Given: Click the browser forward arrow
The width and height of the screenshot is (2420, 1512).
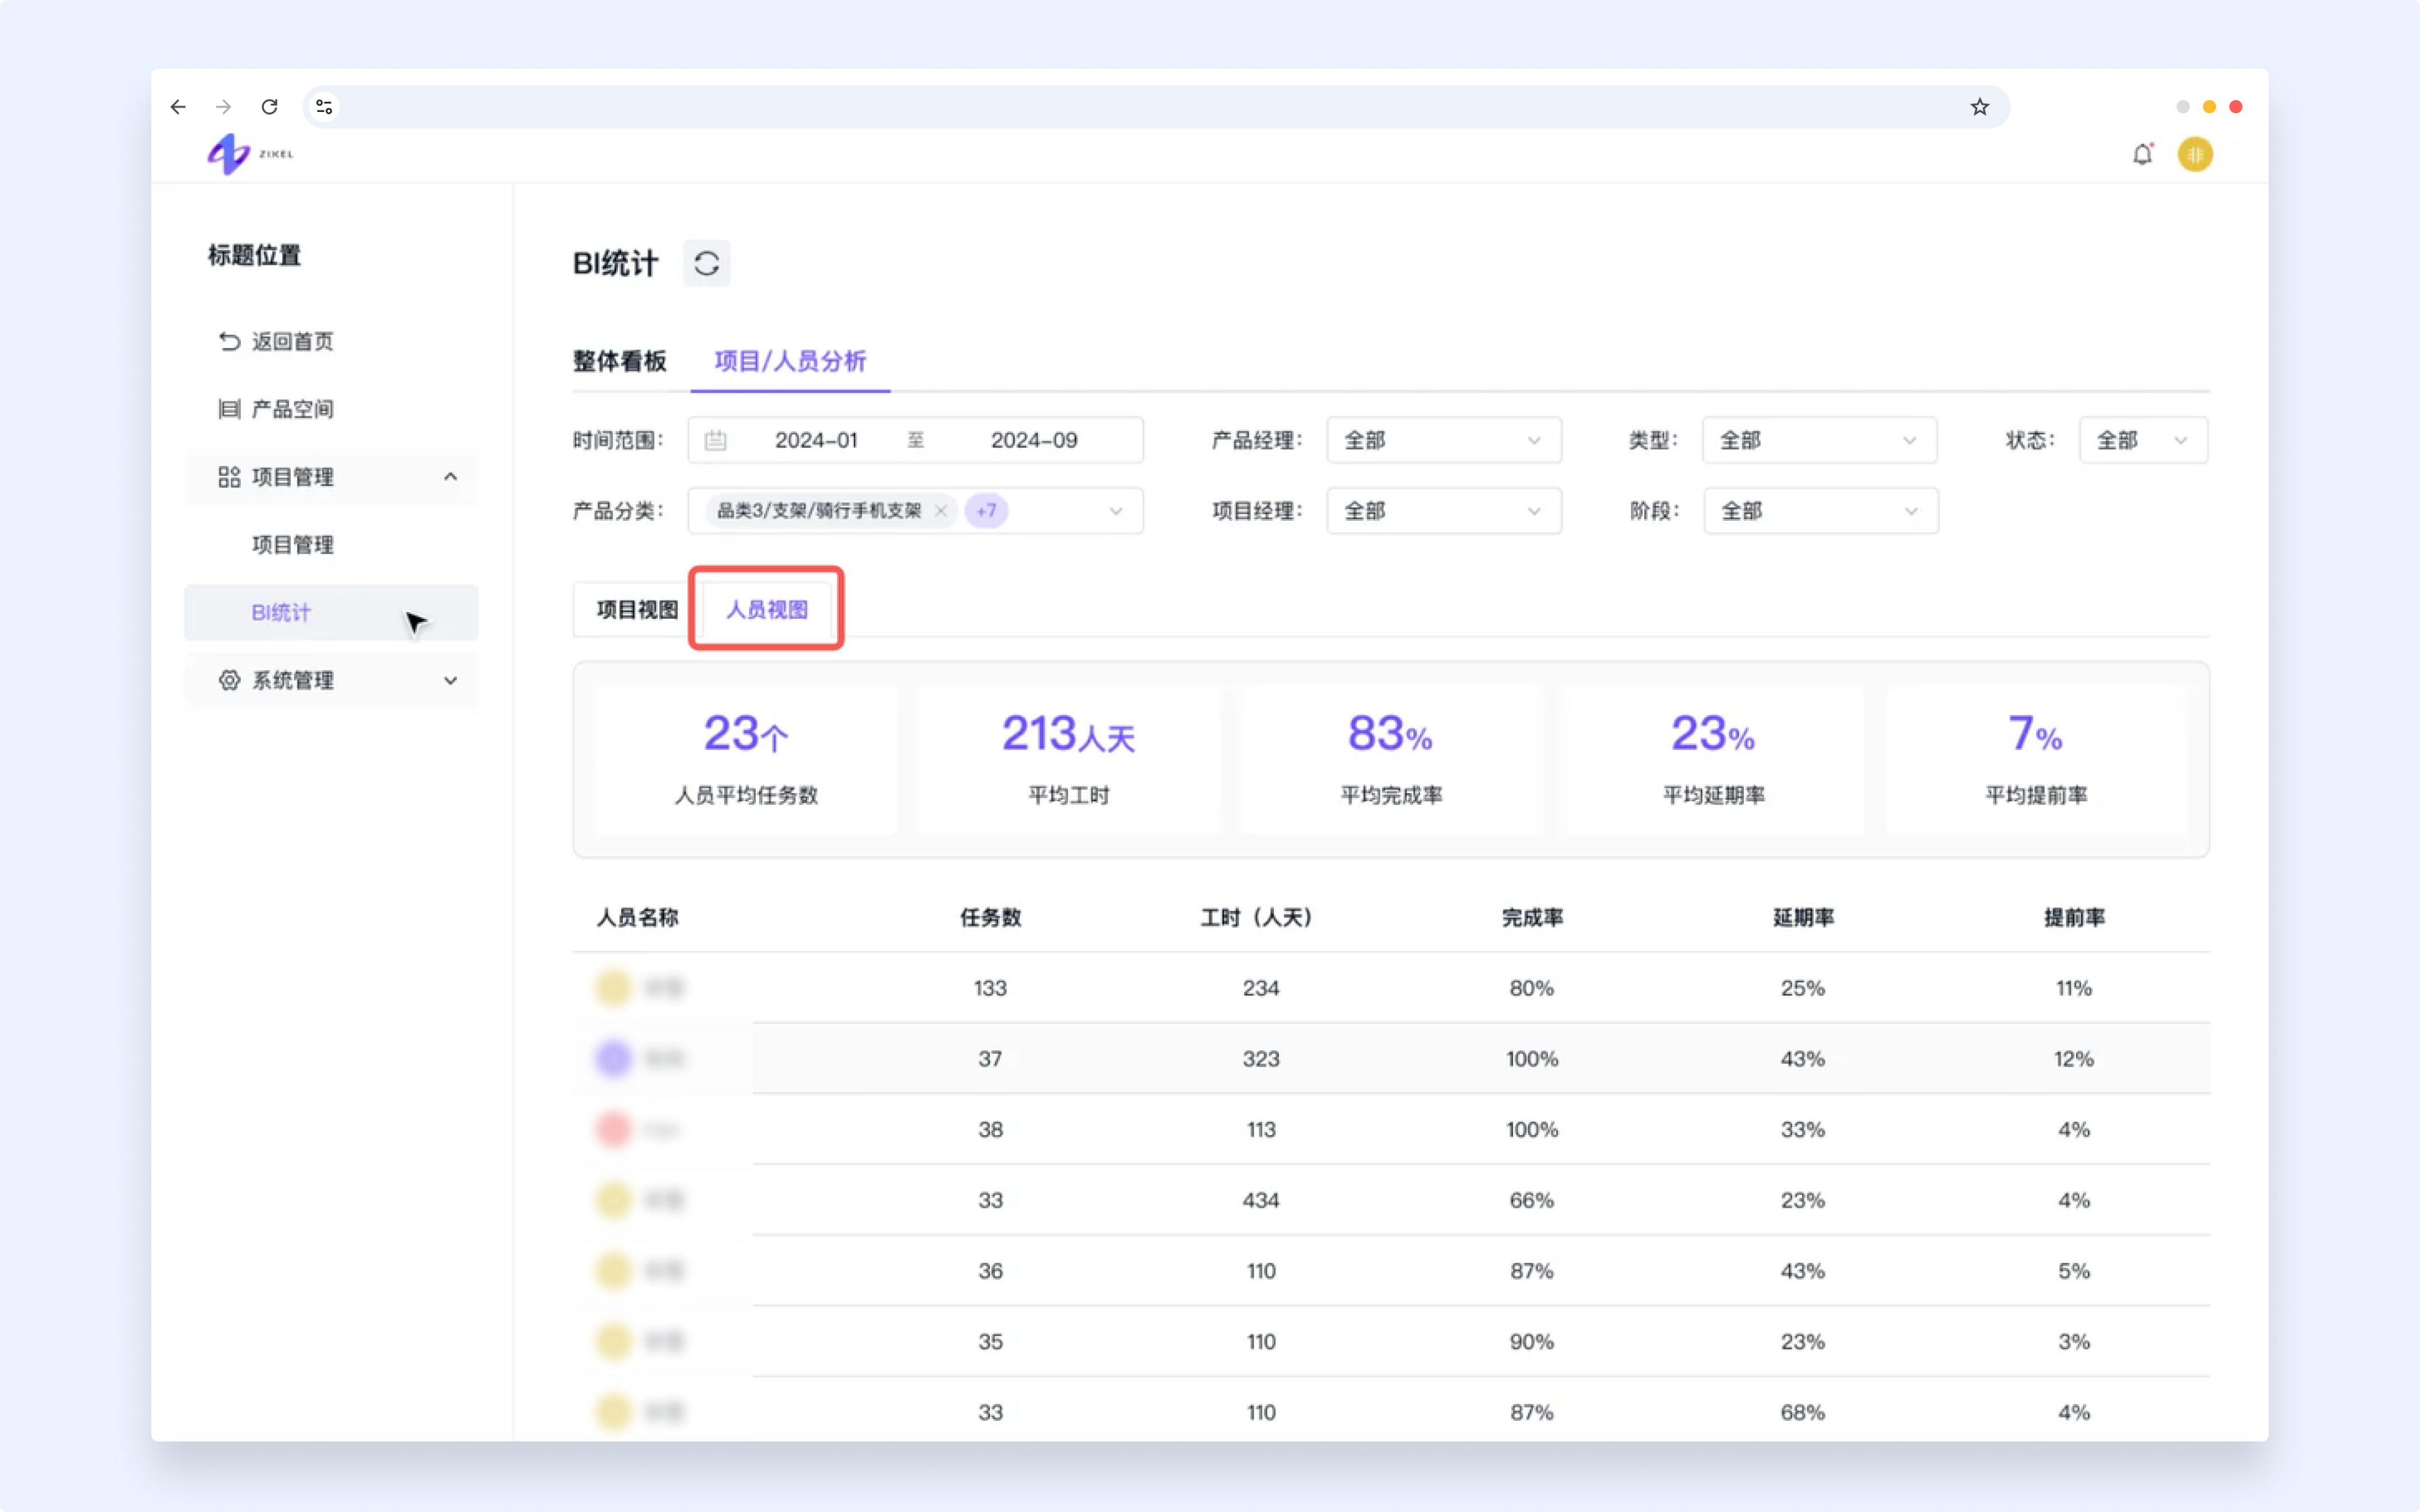Looking at the screenshot, I should (223, 107).
